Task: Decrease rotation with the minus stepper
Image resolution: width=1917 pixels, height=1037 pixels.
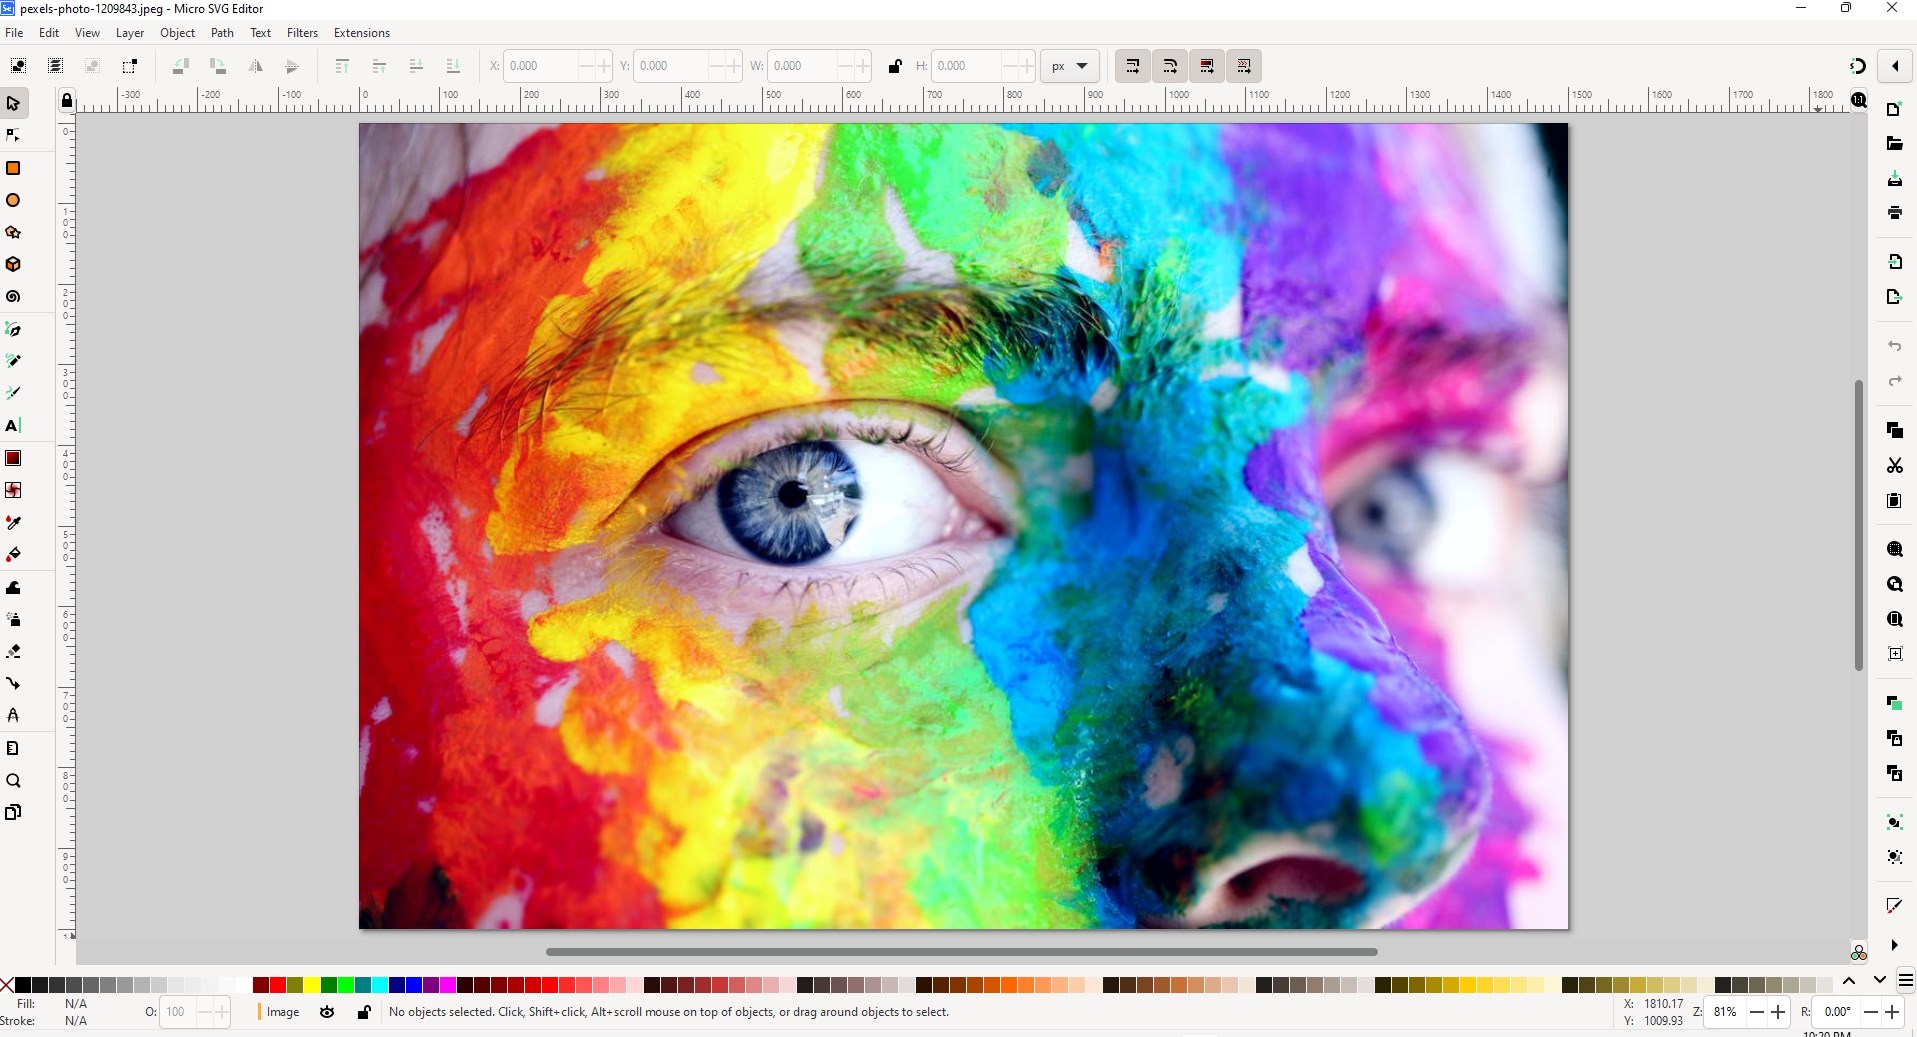Action: pyautogui.click(x=1870, y=1012)
